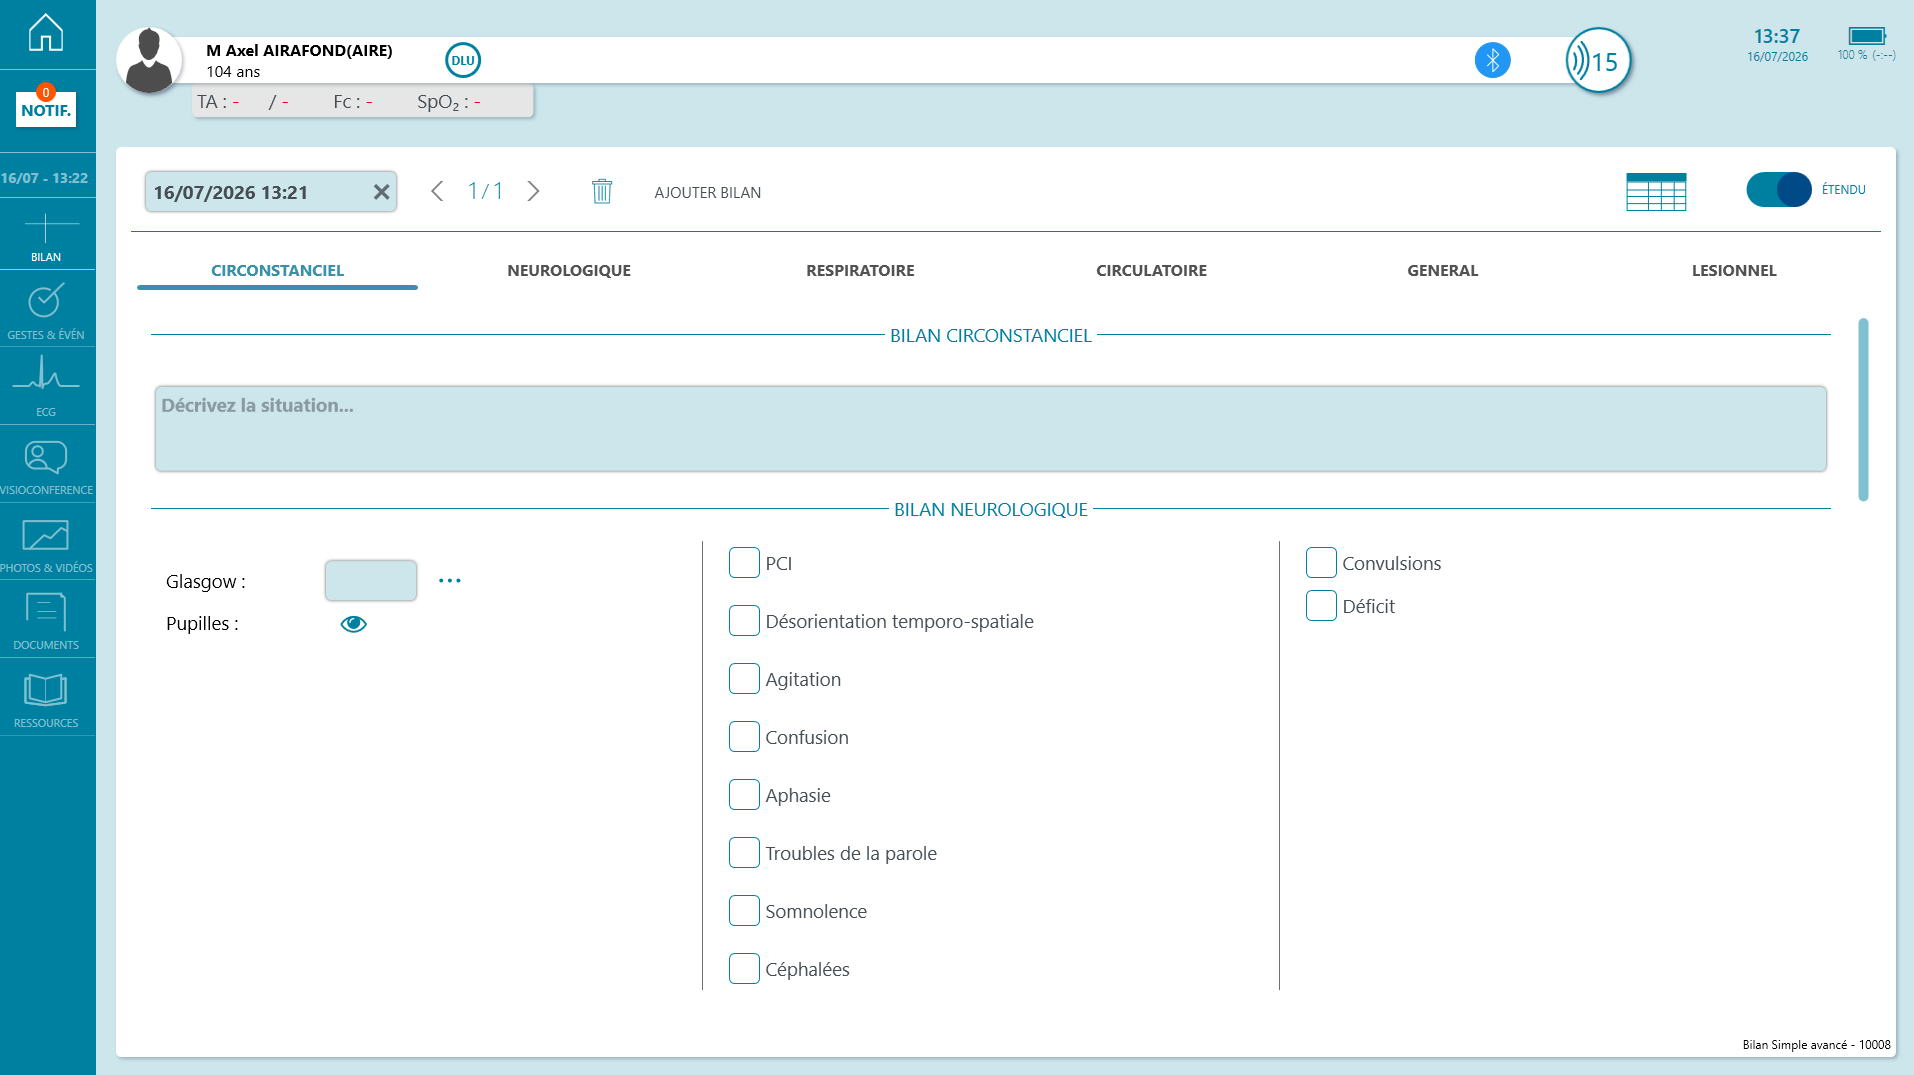Viewport: 1914px width, 1075px height.
Task: Enable the Confusion checkbox
Action: tap(744, 737)
